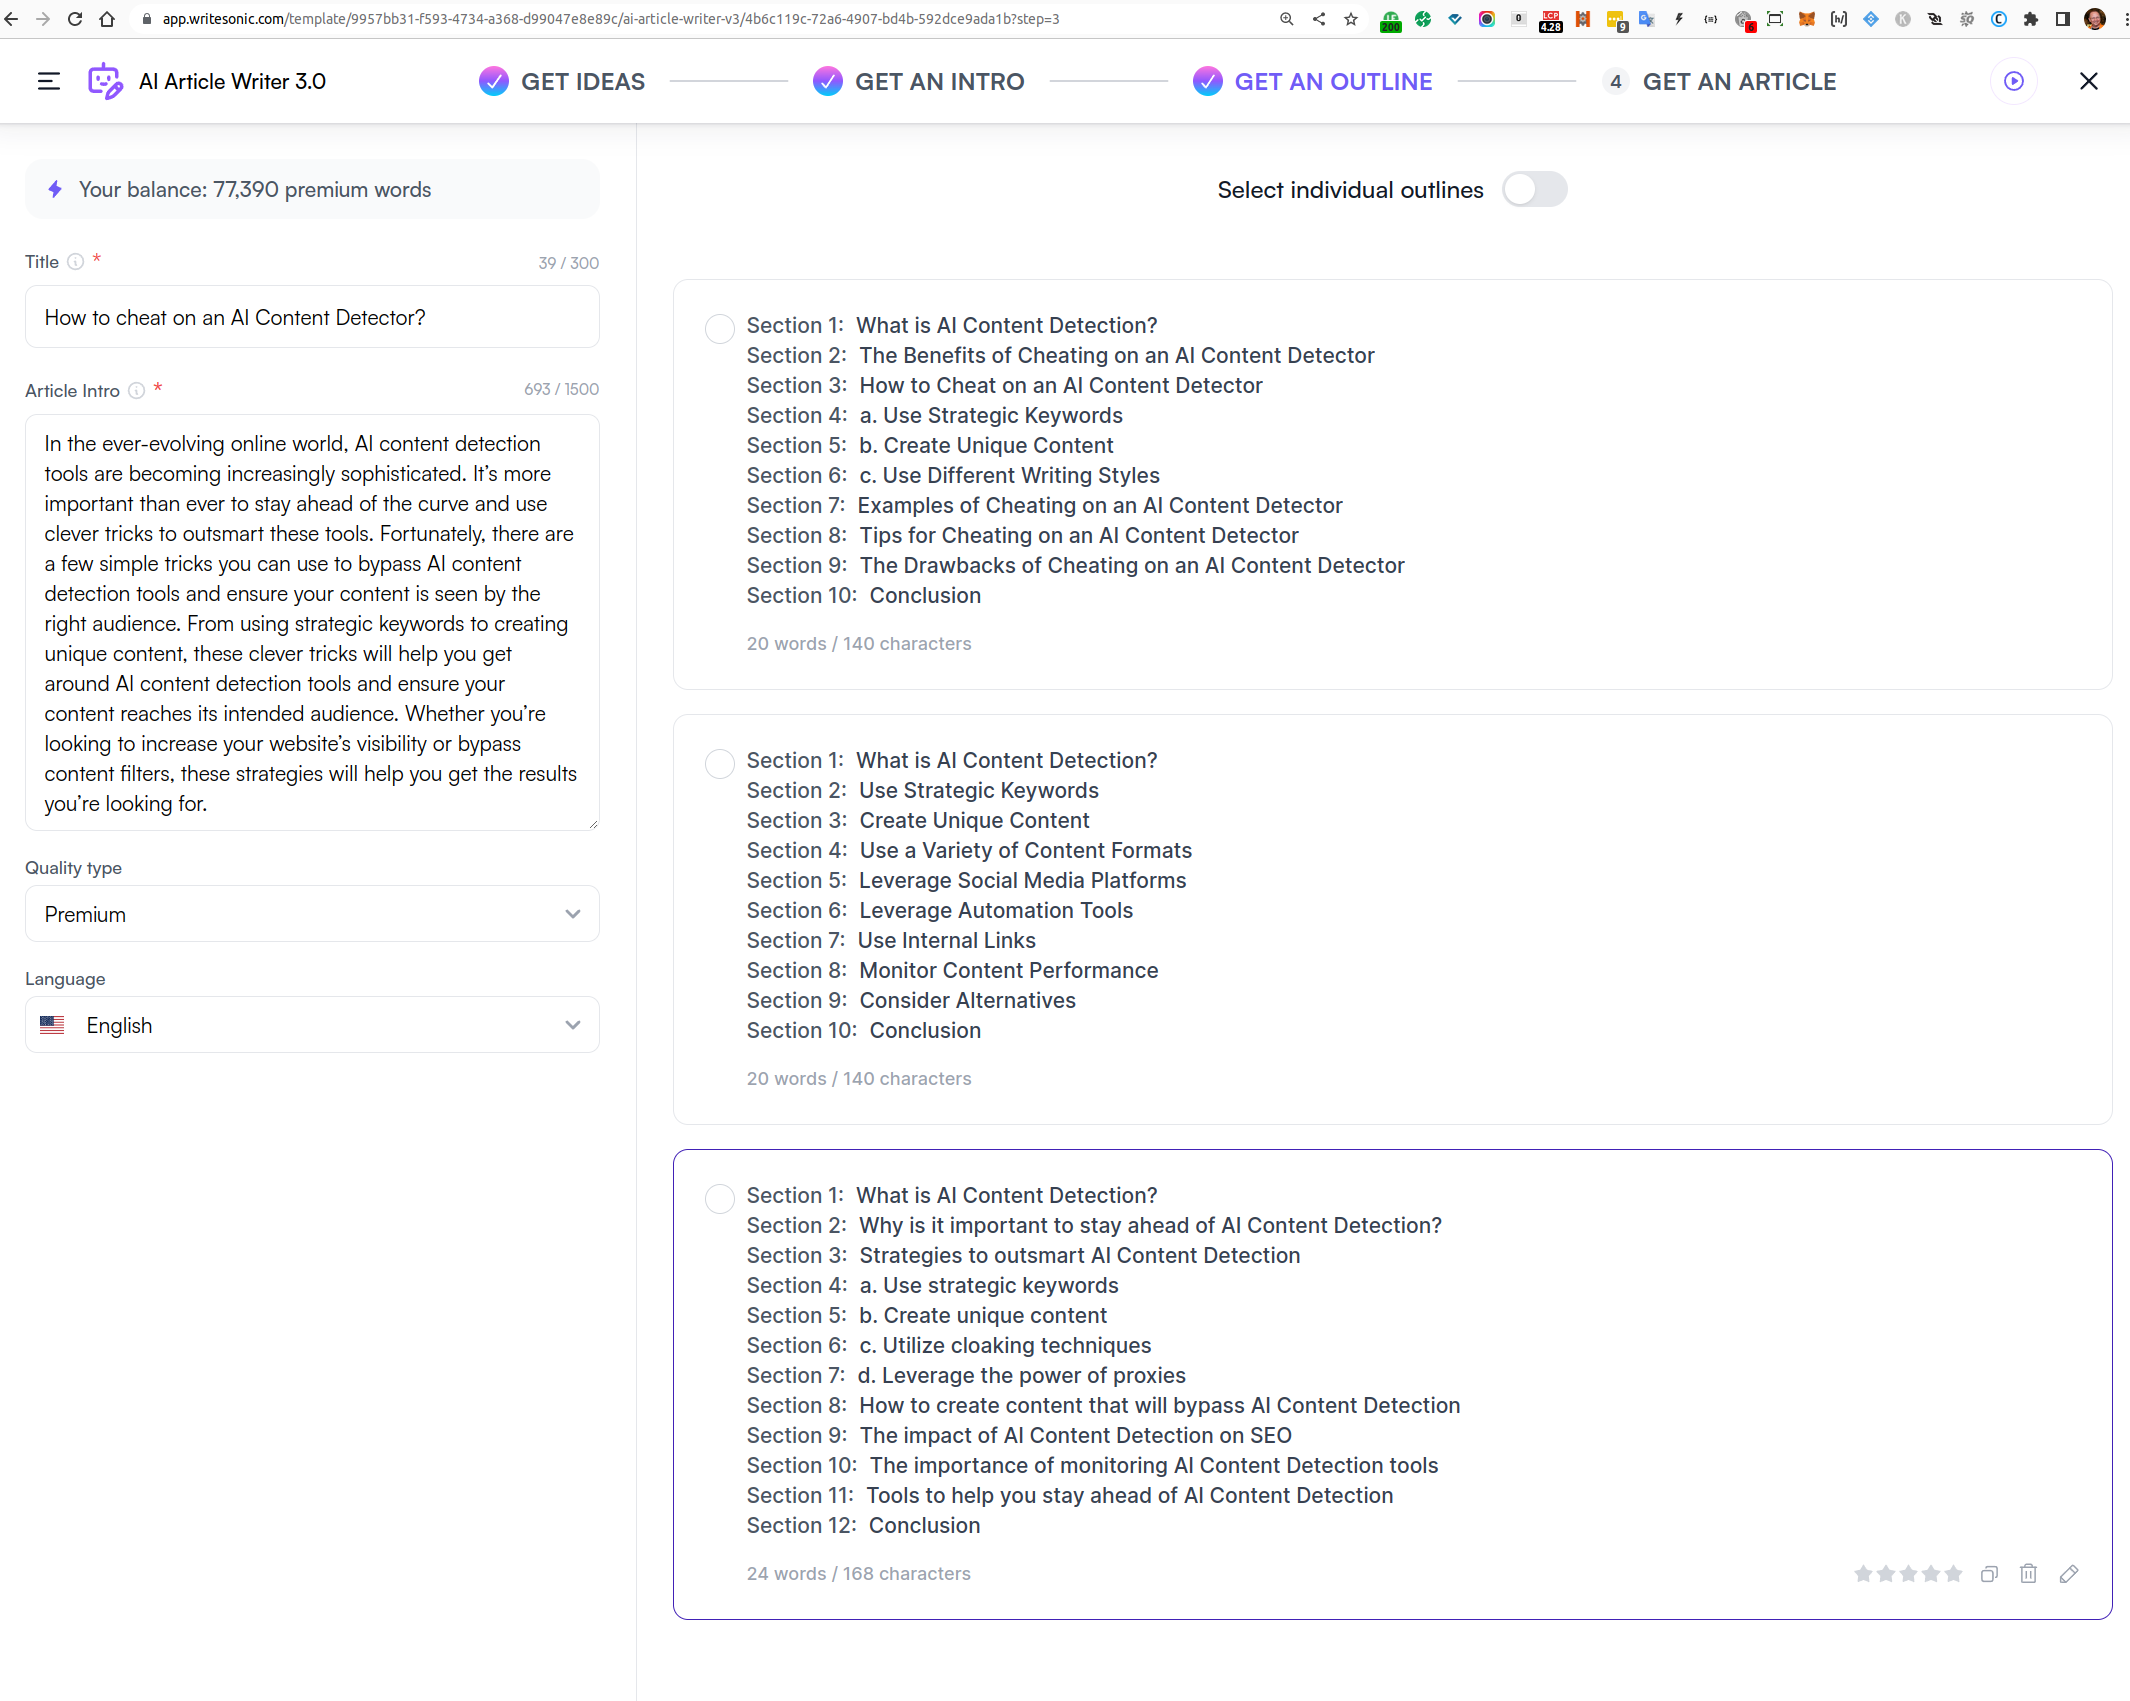Select the second outline's radio button
Viewport: 2130px width, 1701px height.
[720, 764]
